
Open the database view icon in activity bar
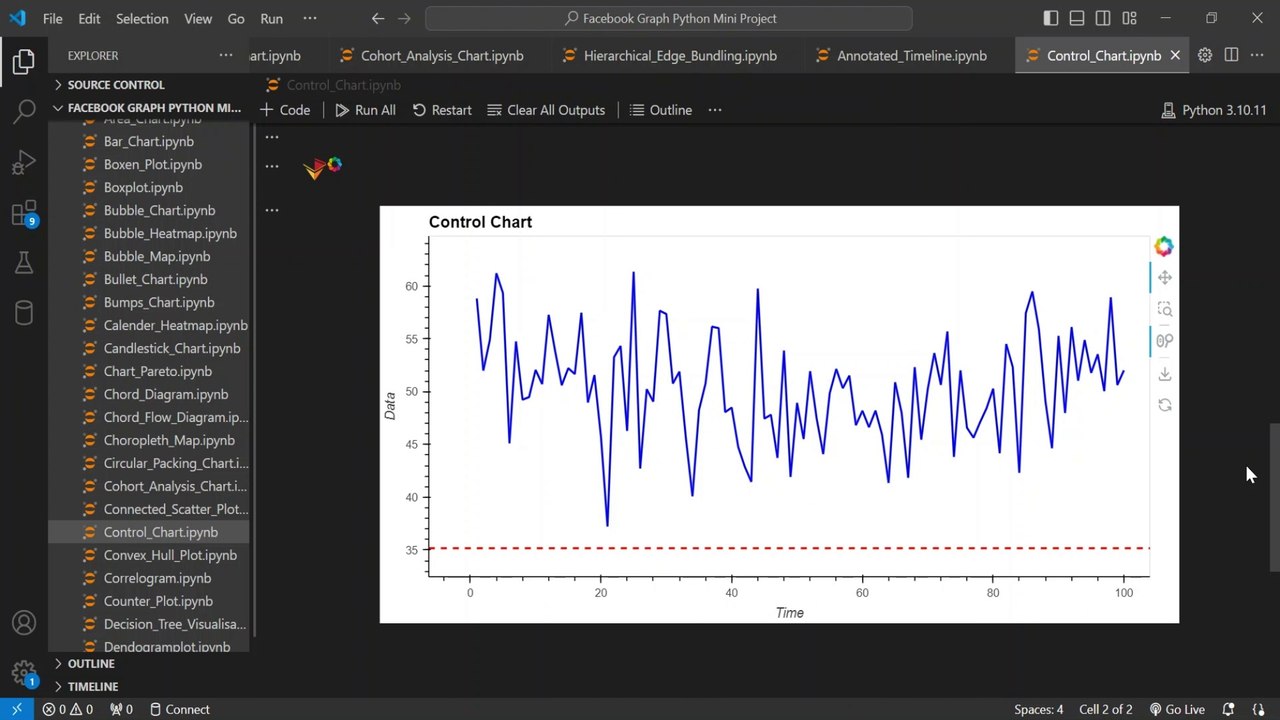point(24,313)
